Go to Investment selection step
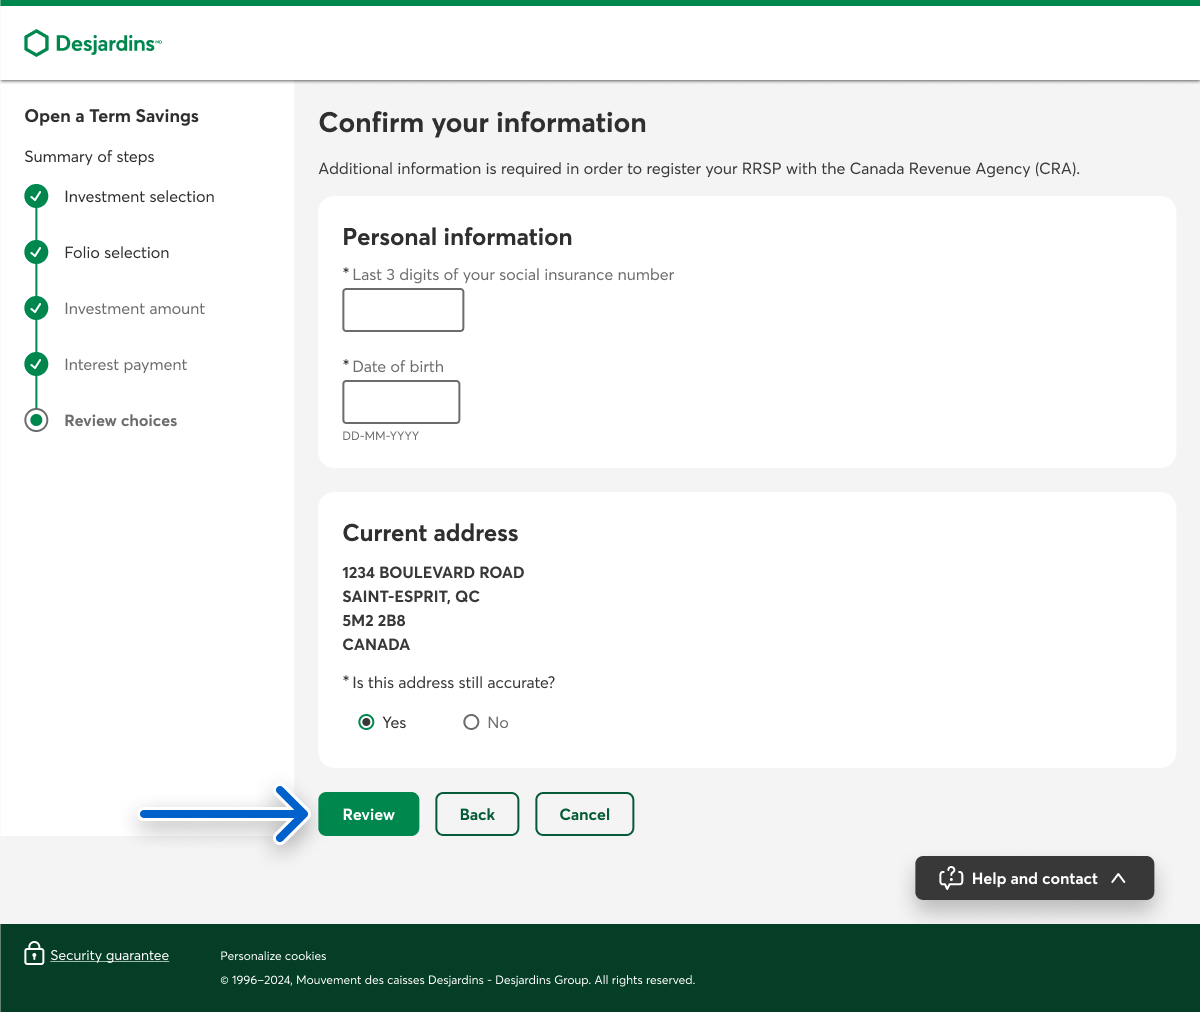The image size is (1200, 1012). [139, 197]
